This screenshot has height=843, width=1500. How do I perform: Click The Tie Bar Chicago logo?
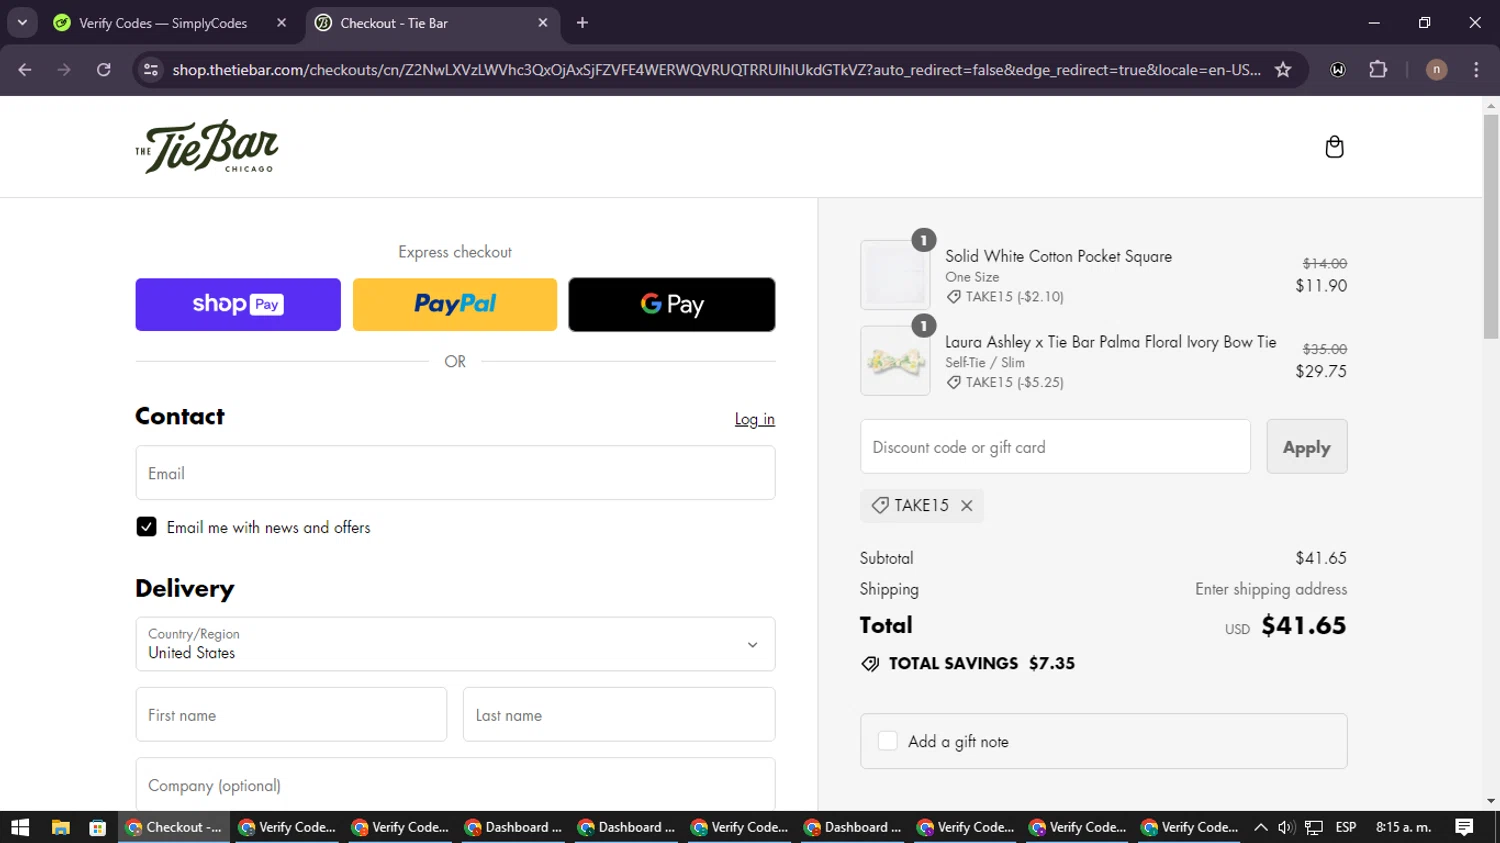(207, 147)
